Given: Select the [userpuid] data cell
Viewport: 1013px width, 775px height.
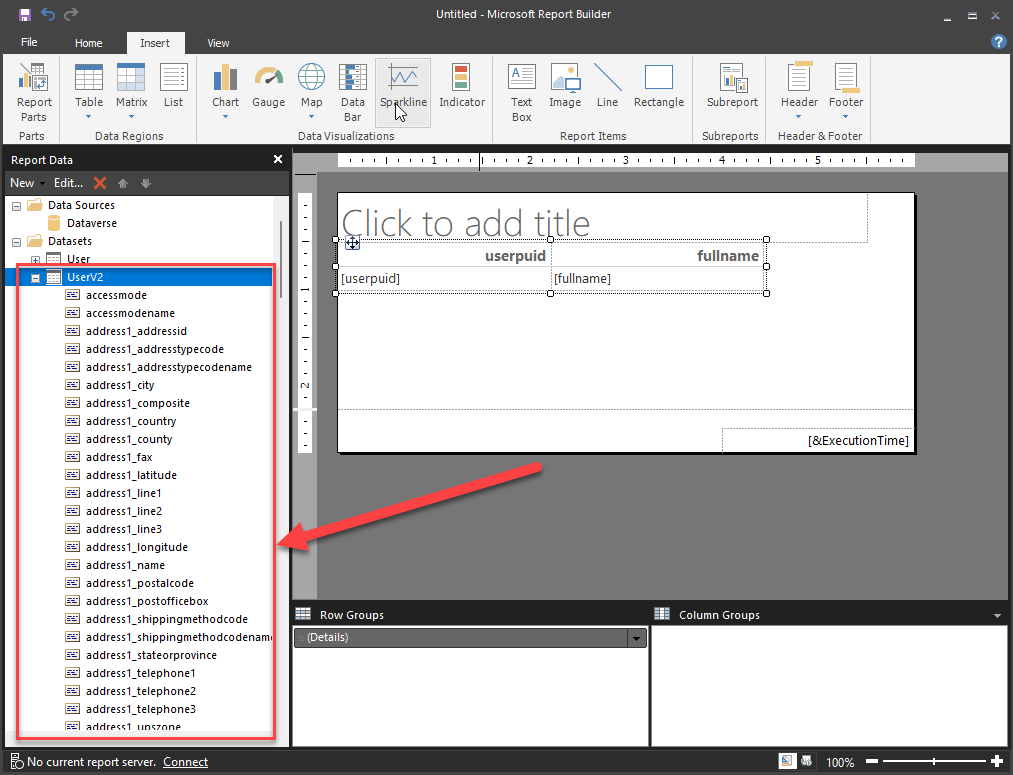Looking at the screenshot, I should click(x=444, y=279).
